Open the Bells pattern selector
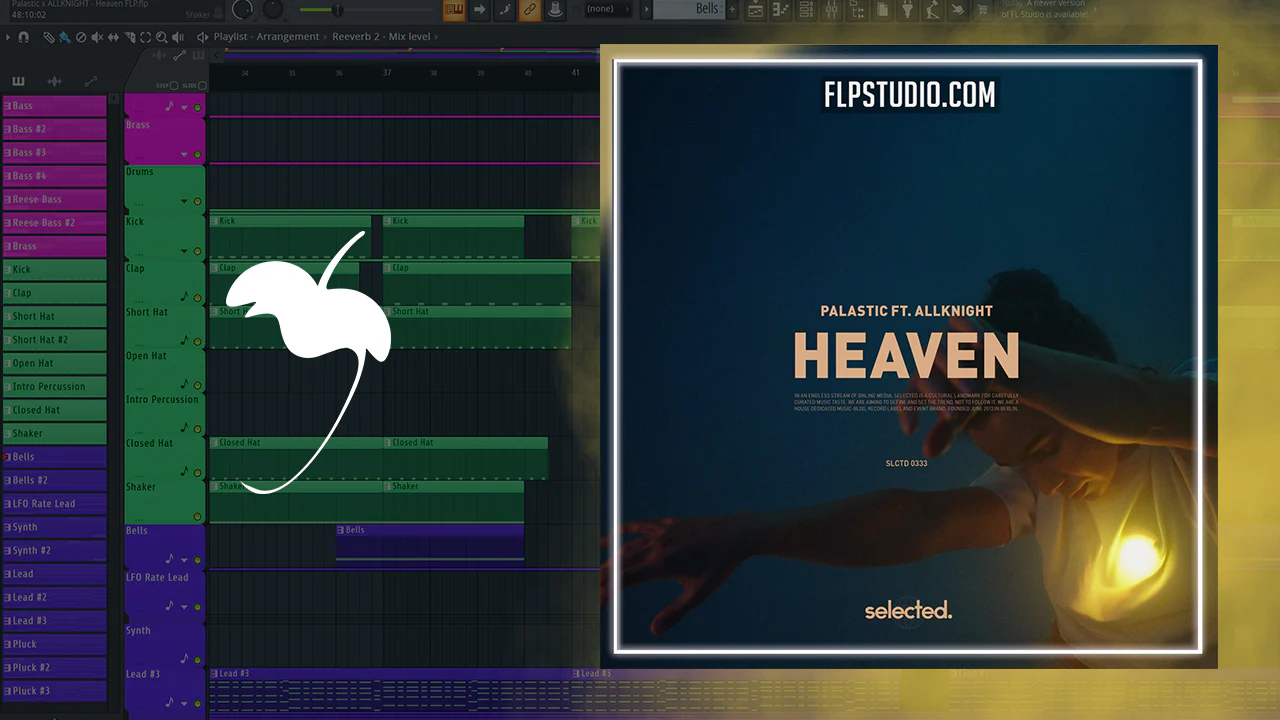The image size is (1280, 720). 688,9
